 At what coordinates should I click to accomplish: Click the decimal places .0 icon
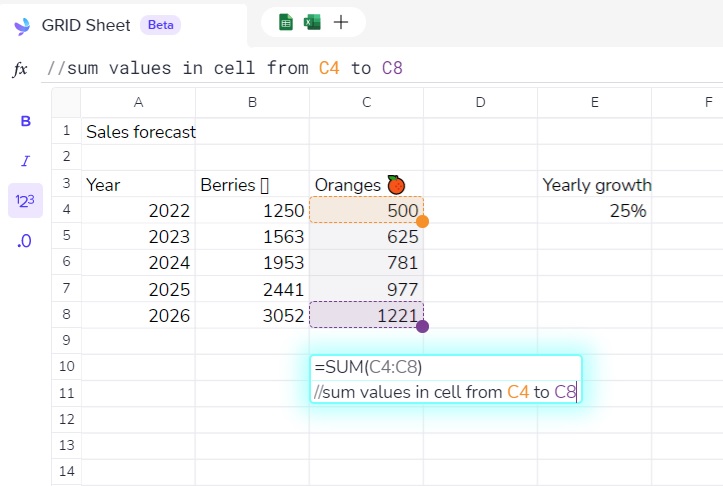pyautogui.click(x=24, y=241)
